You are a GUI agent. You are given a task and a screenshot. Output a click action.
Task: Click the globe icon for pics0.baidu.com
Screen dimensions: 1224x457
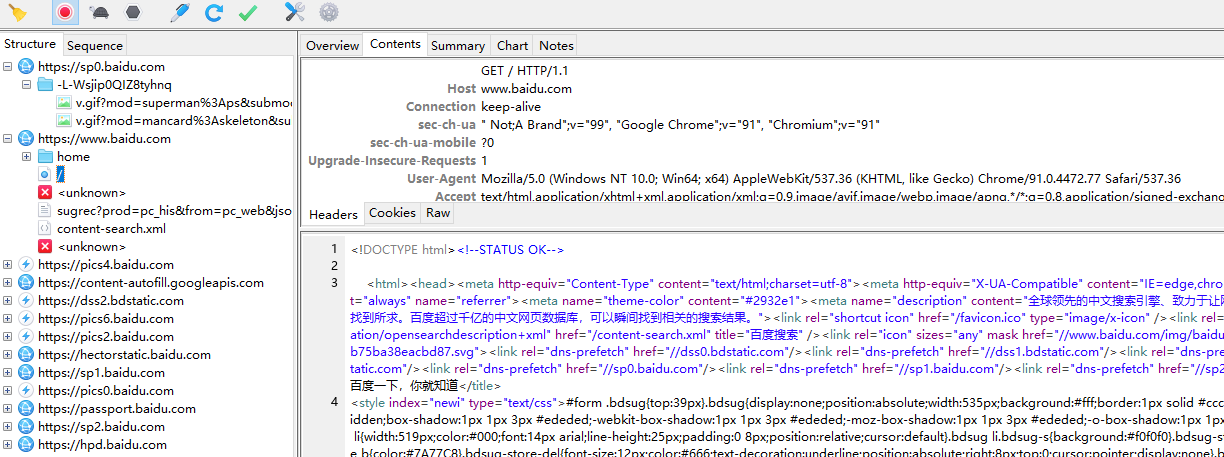(x=26, y=391)
